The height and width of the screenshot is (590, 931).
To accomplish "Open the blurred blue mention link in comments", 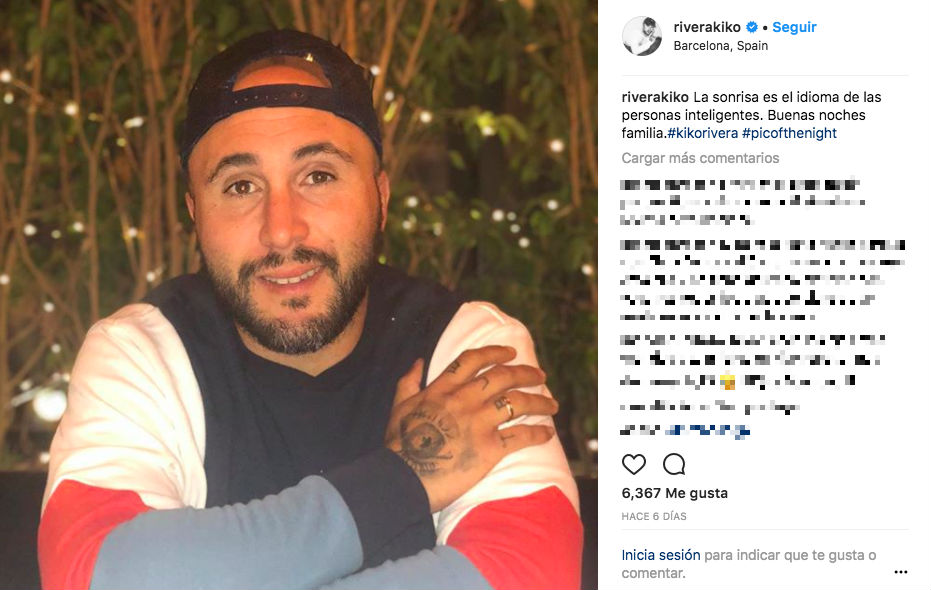I will point(707,430).
